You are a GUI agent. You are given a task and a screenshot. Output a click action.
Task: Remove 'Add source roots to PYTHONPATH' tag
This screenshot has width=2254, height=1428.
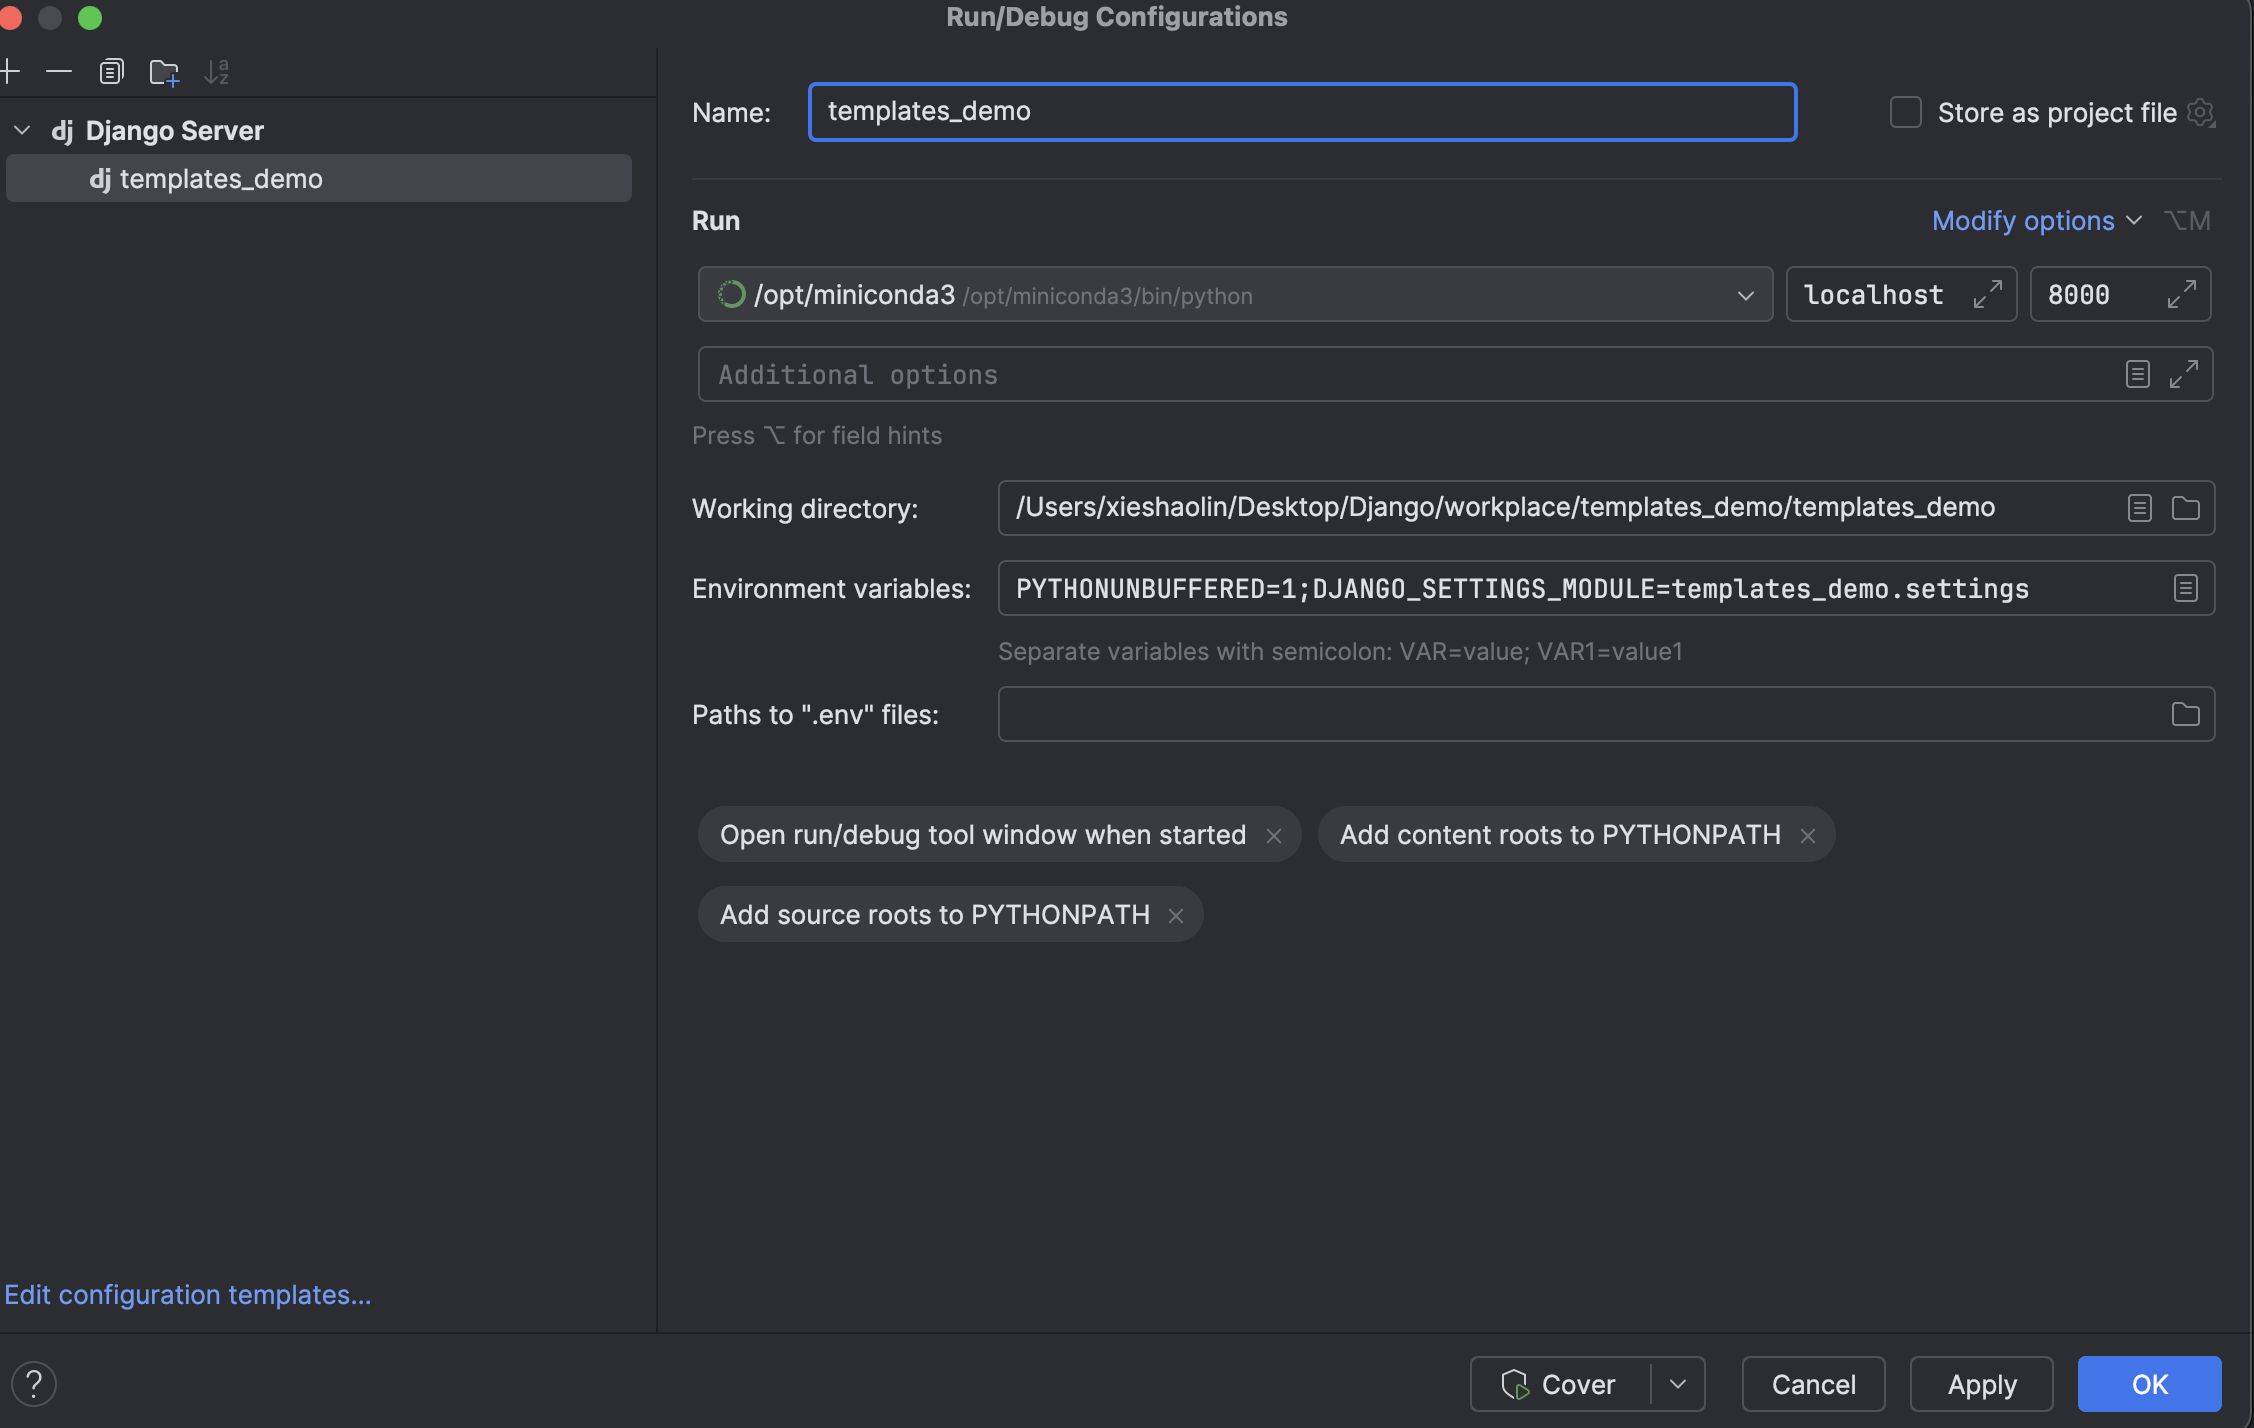pyautogui.click(x=1176, y=916)
